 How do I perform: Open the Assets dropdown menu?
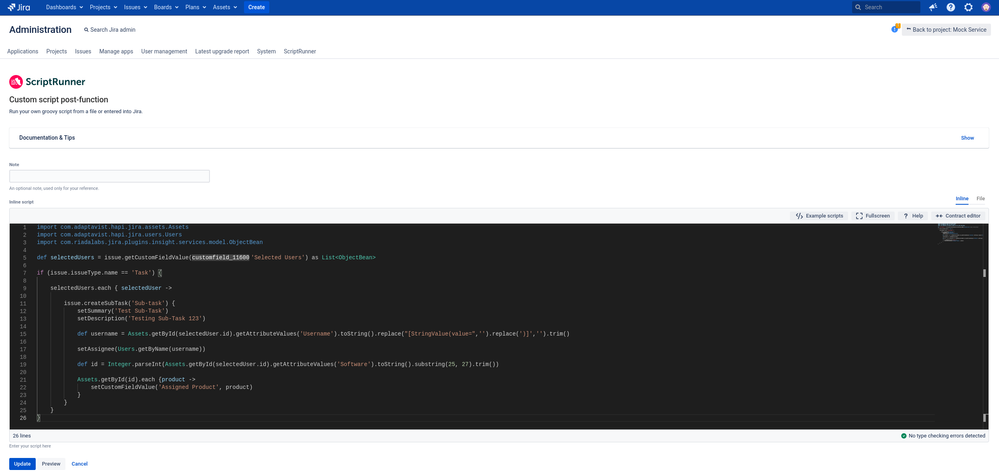[225, 7]
